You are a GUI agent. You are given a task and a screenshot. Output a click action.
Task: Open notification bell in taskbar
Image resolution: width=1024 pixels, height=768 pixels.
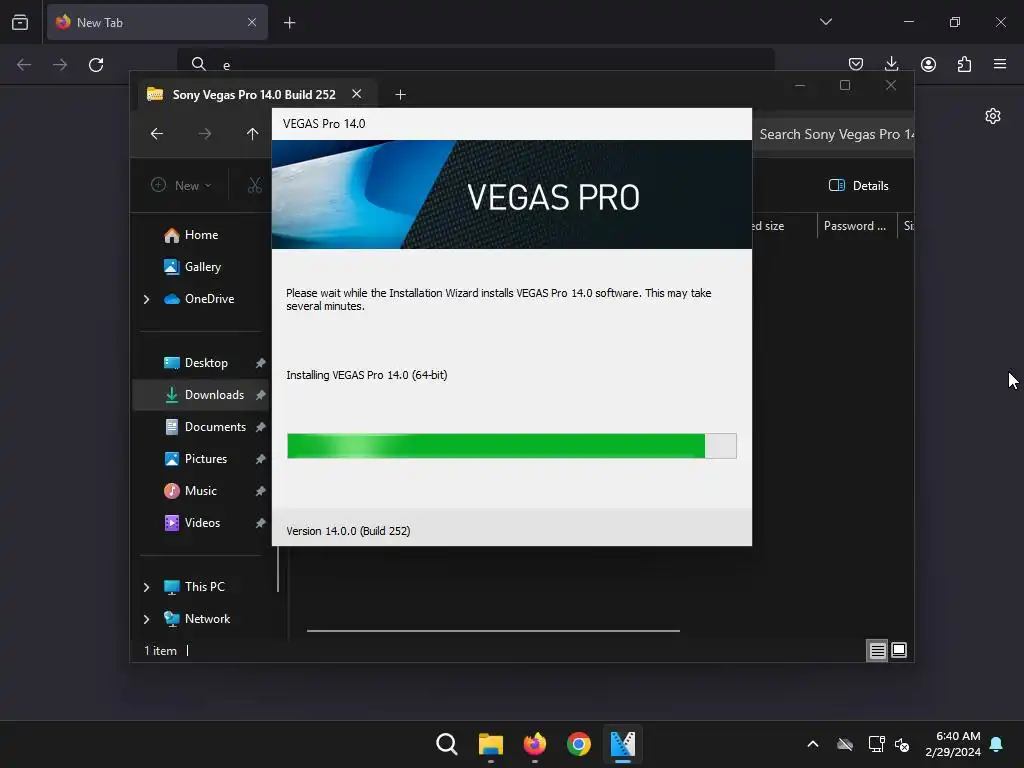coord(997,744)
